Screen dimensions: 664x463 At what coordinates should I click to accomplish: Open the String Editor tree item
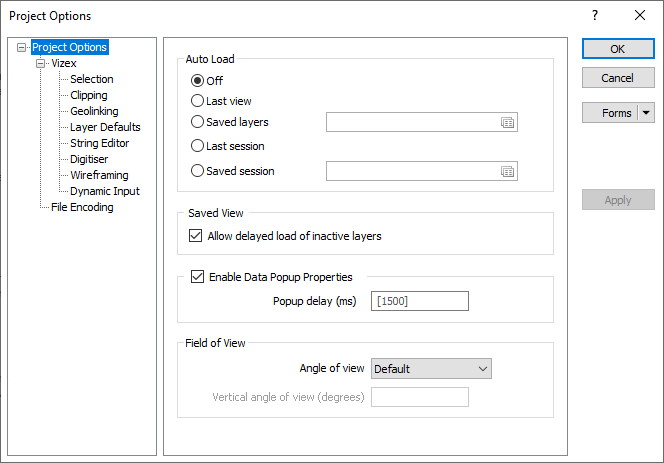[99, 143]
